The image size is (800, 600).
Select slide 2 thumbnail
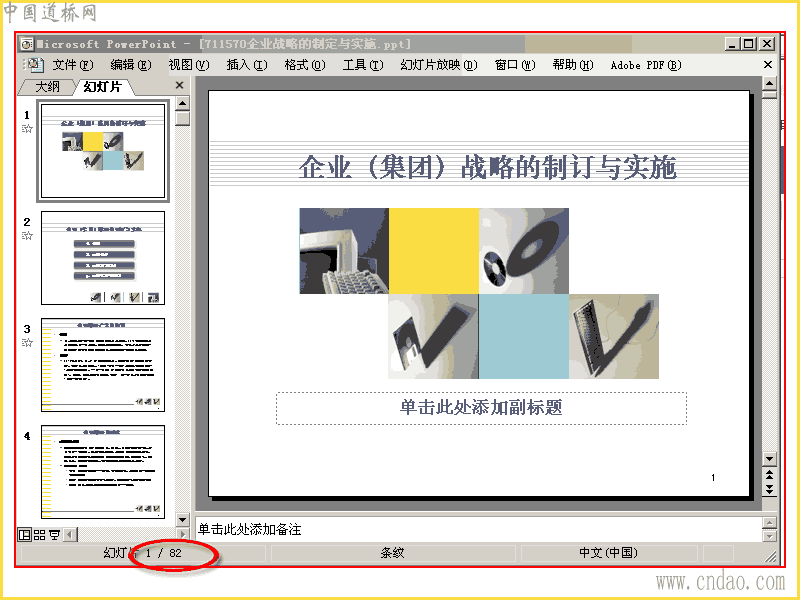tap(103, 258)
